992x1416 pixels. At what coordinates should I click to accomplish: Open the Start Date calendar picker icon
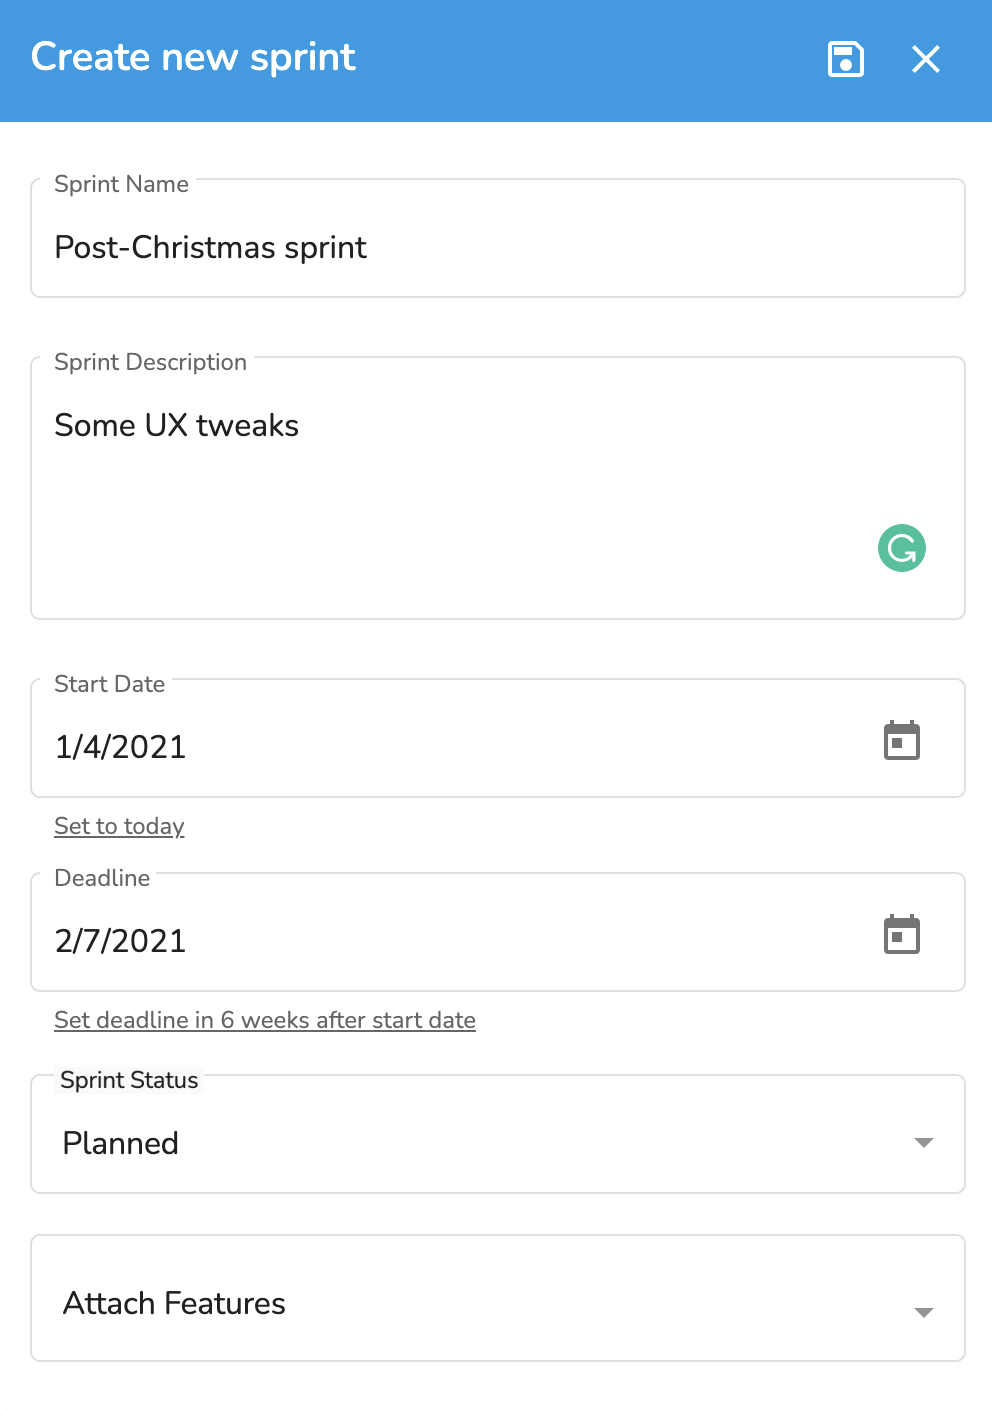click(x=902, y=741)
